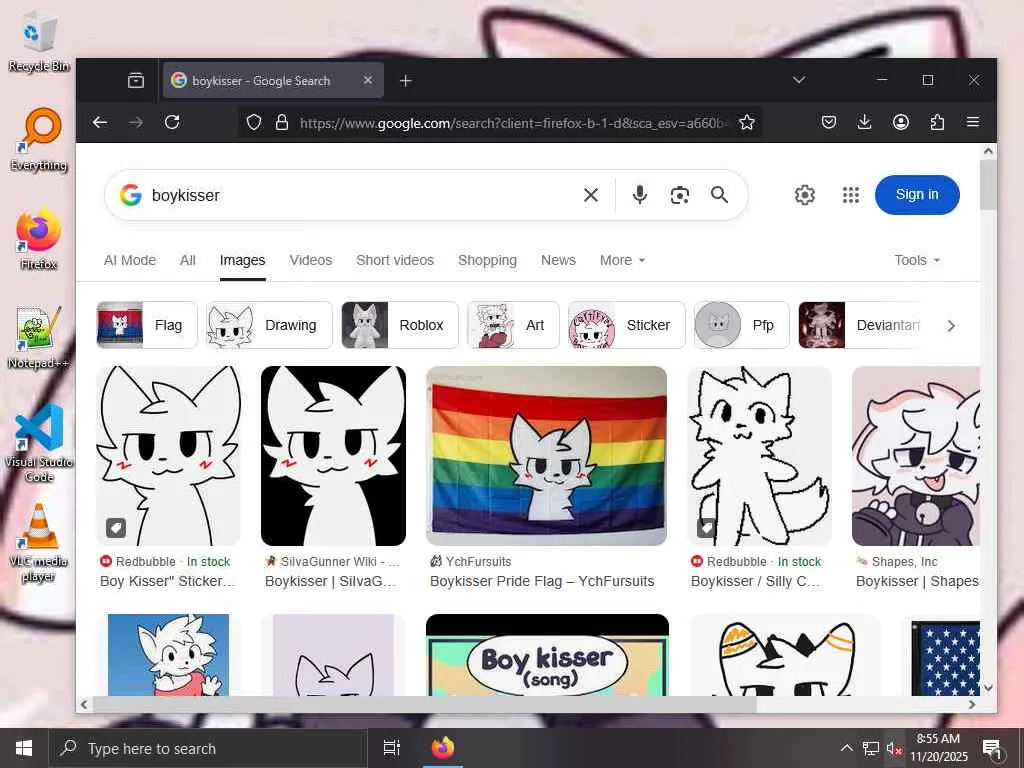
Task: Submit search with magnifying glass icon
Action: pyautogui.click(x=719, y=195)
